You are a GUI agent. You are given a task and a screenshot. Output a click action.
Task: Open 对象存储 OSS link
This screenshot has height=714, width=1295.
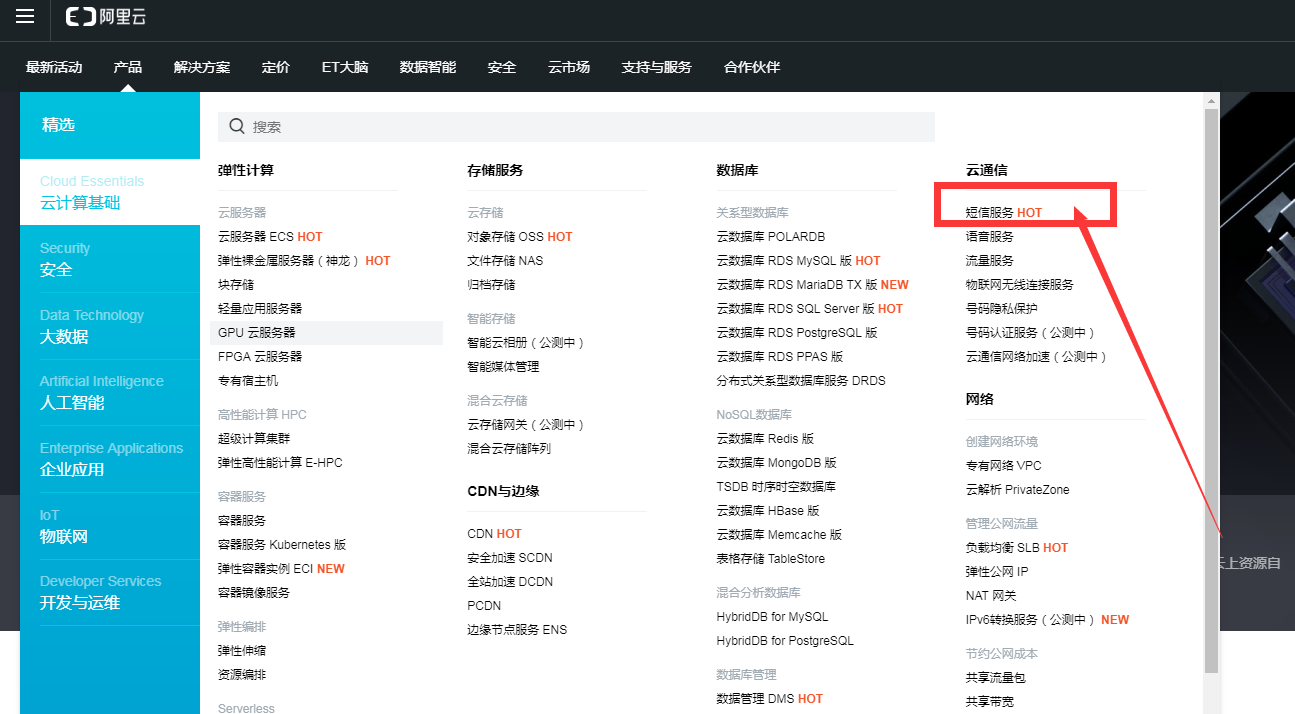(x=505, y=237)
